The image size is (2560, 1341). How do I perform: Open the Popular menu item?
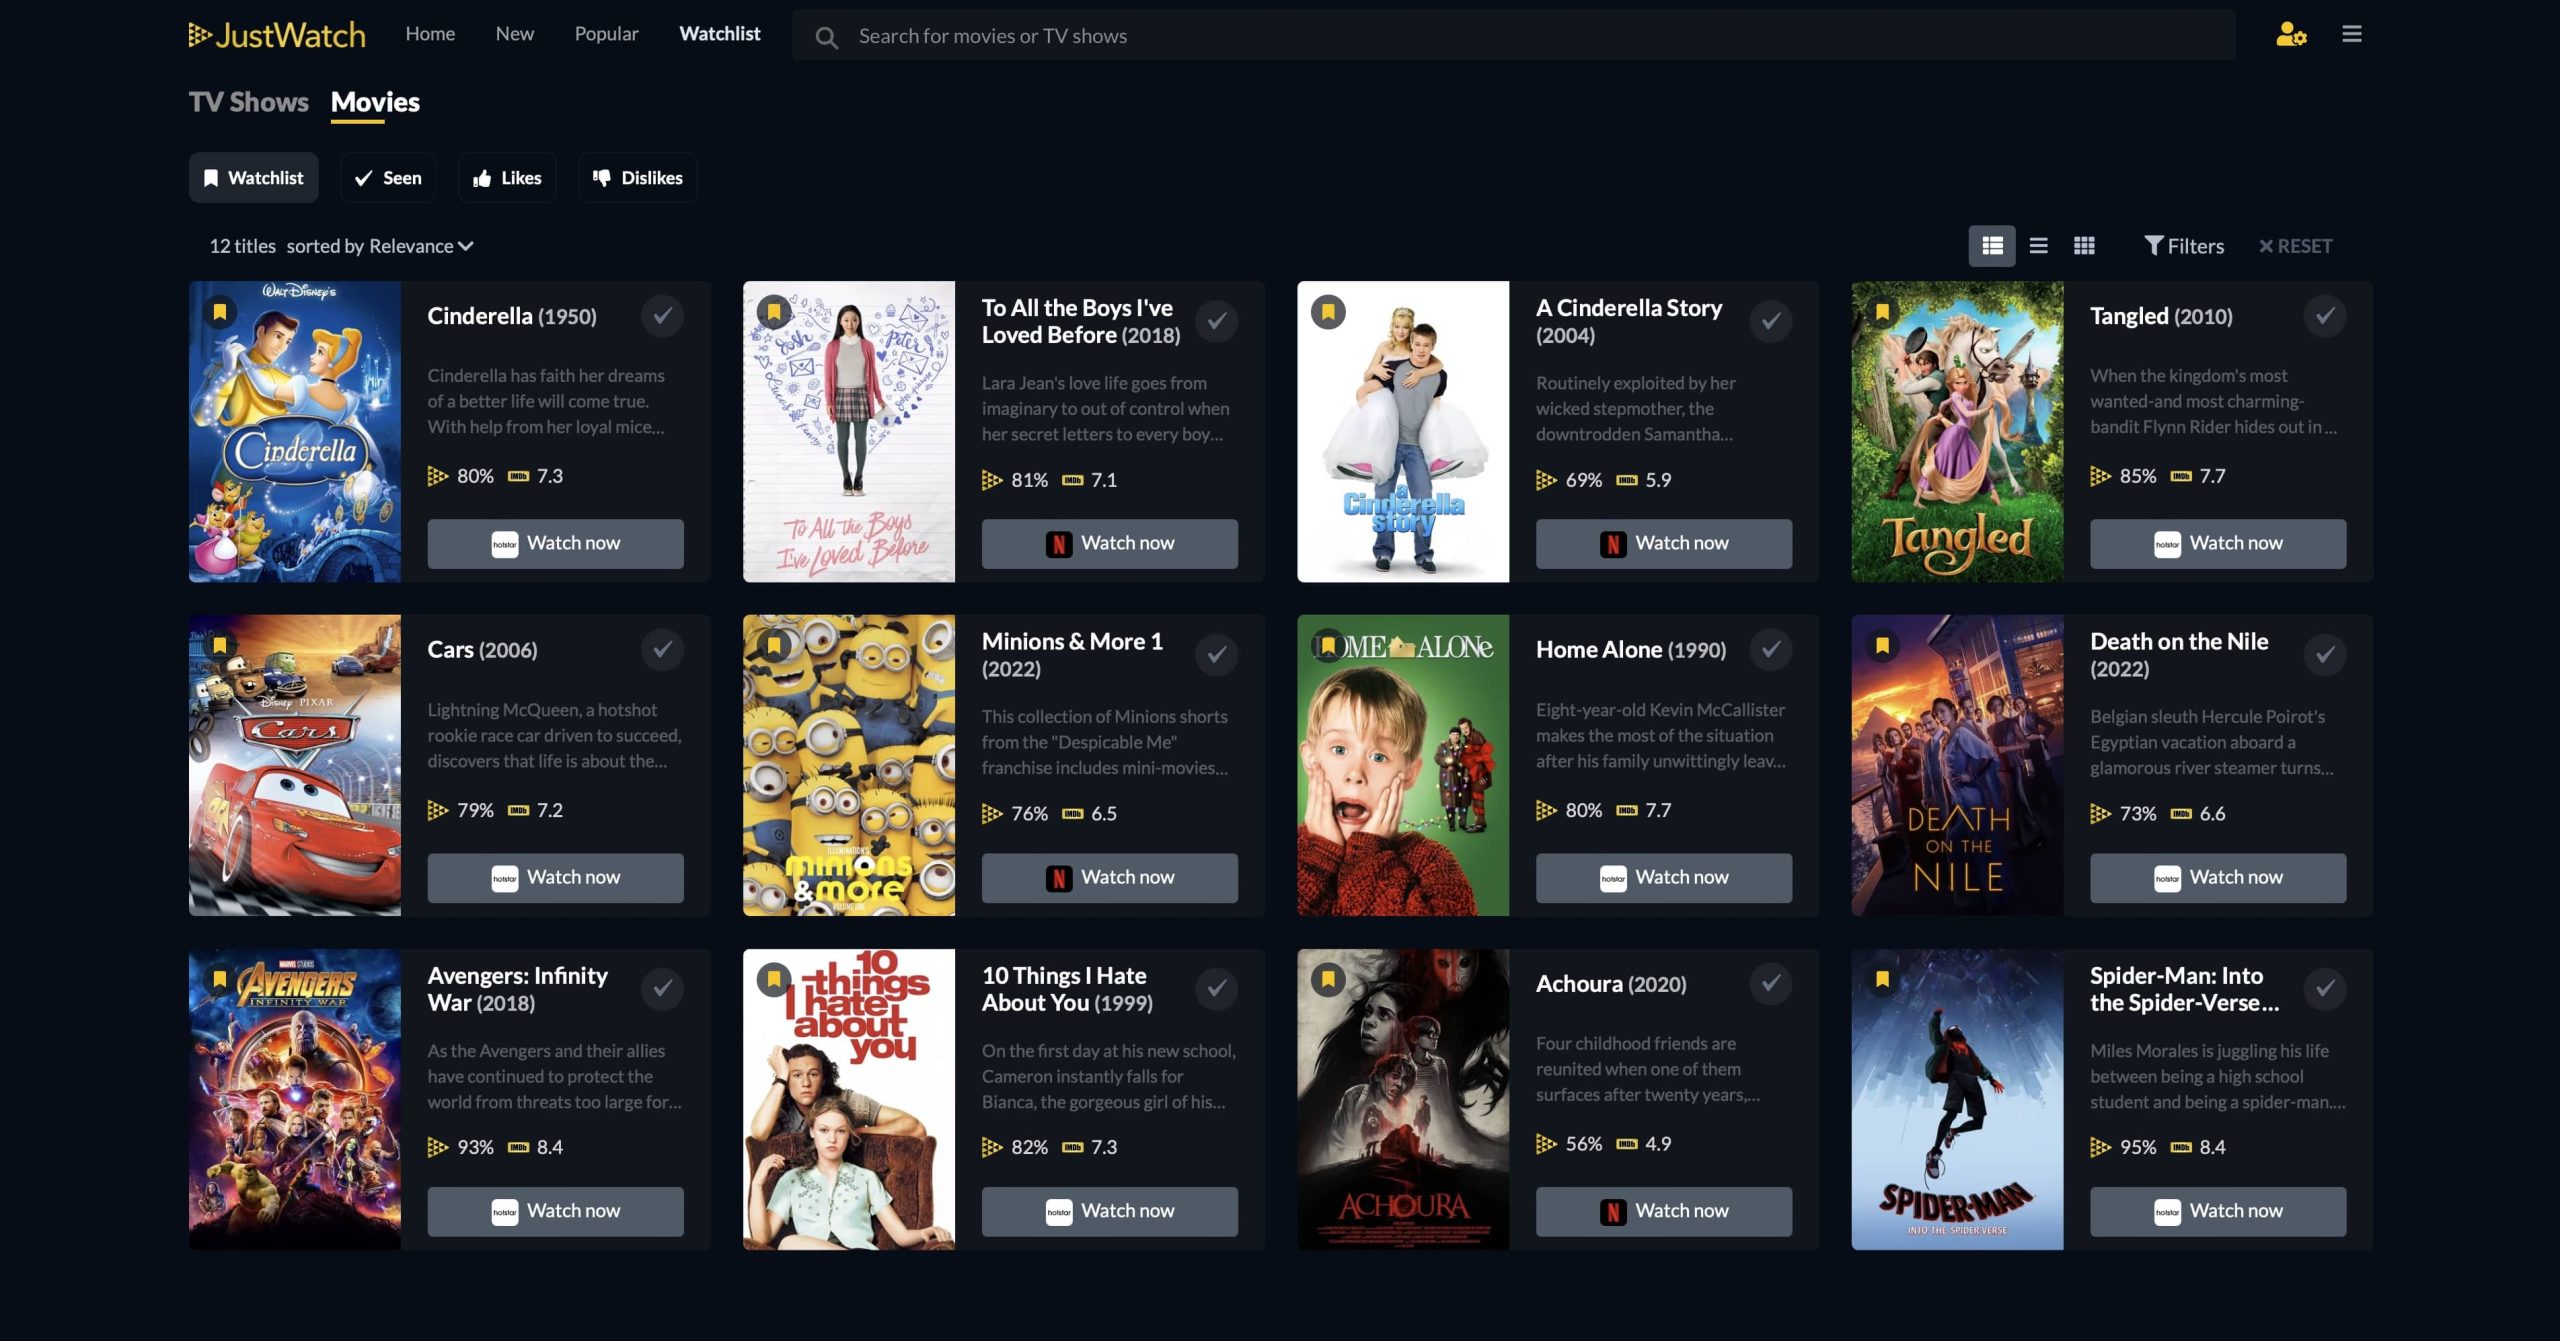(606, 34)
